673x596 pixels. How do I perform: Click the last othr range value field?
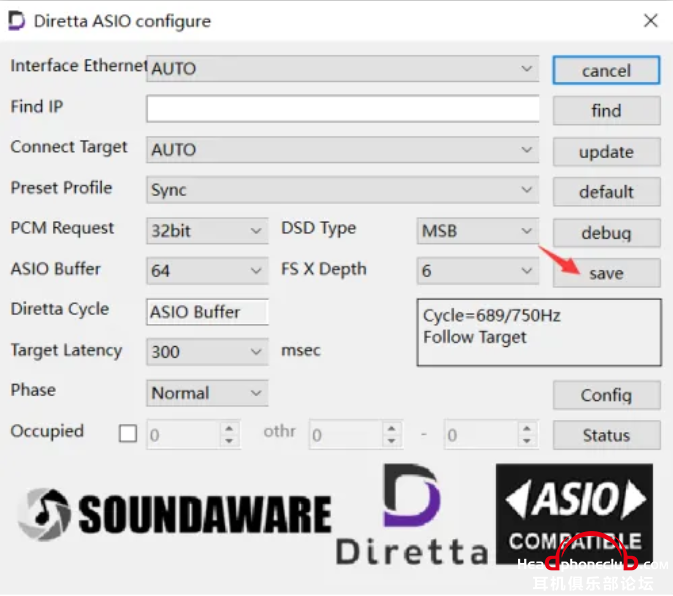482,435
